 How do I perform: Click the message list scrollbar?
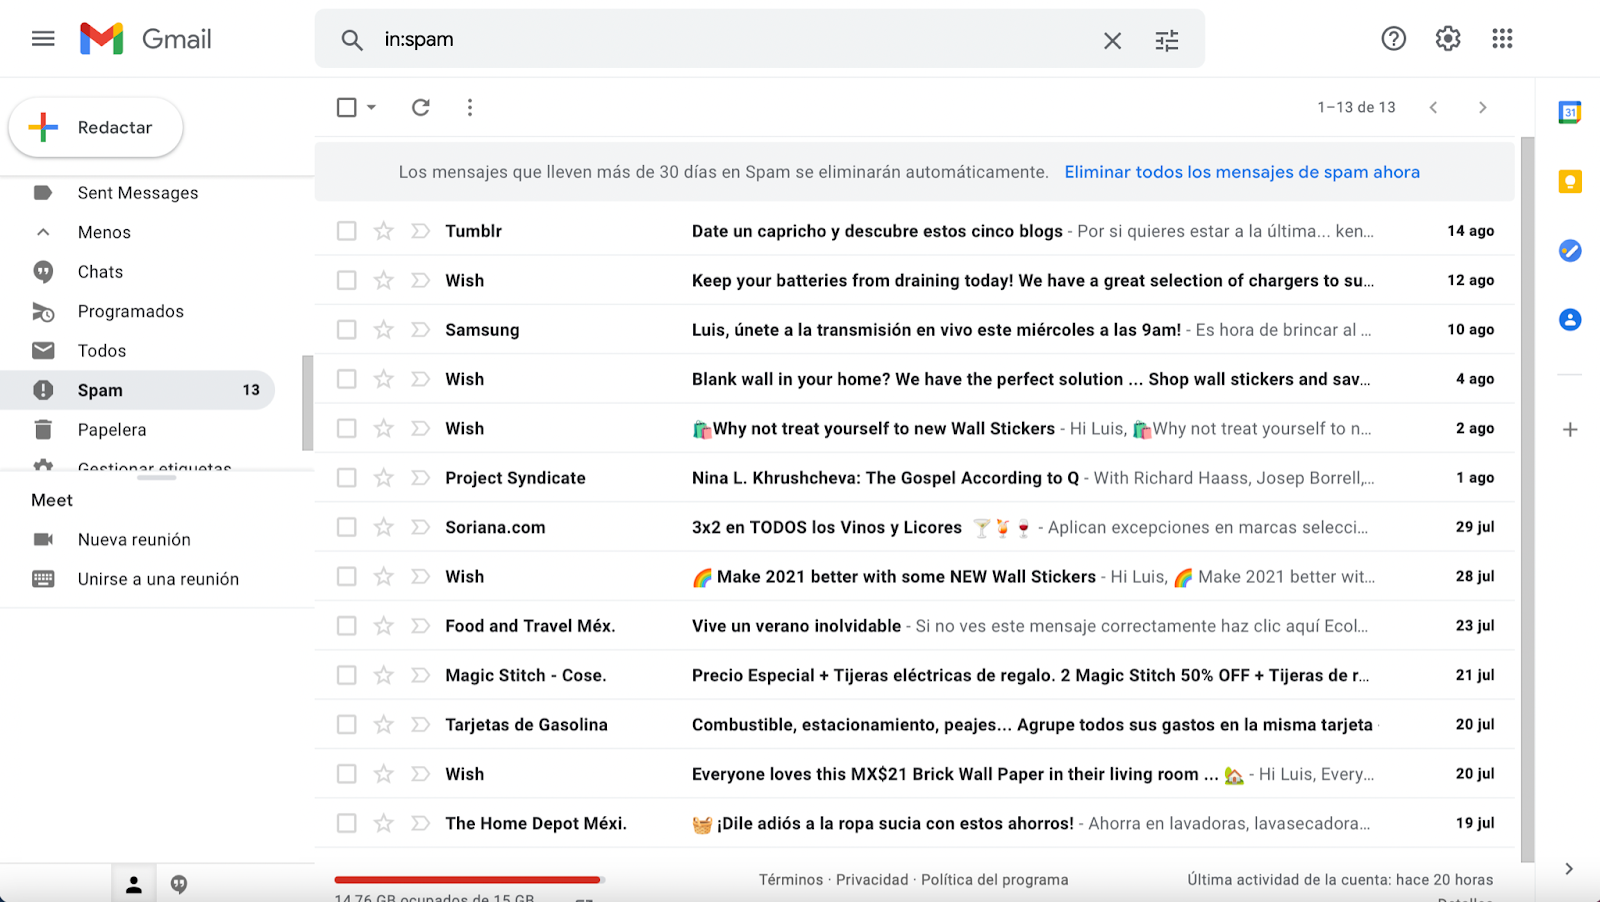coord(1527,500)
